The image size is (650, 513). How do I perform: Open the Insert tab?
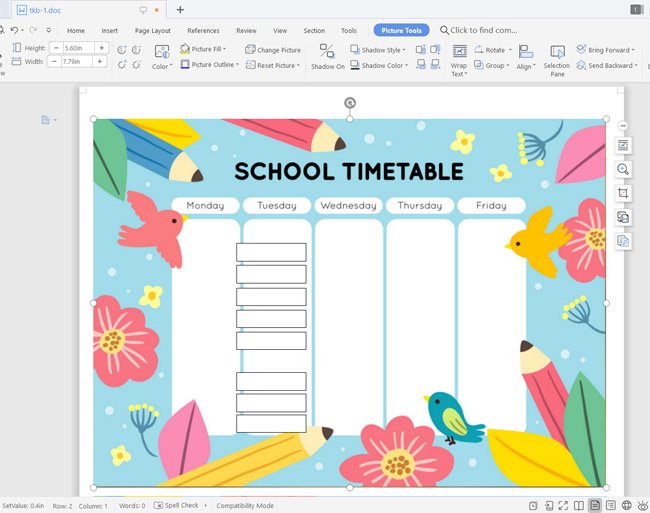(x=109, y=31)
